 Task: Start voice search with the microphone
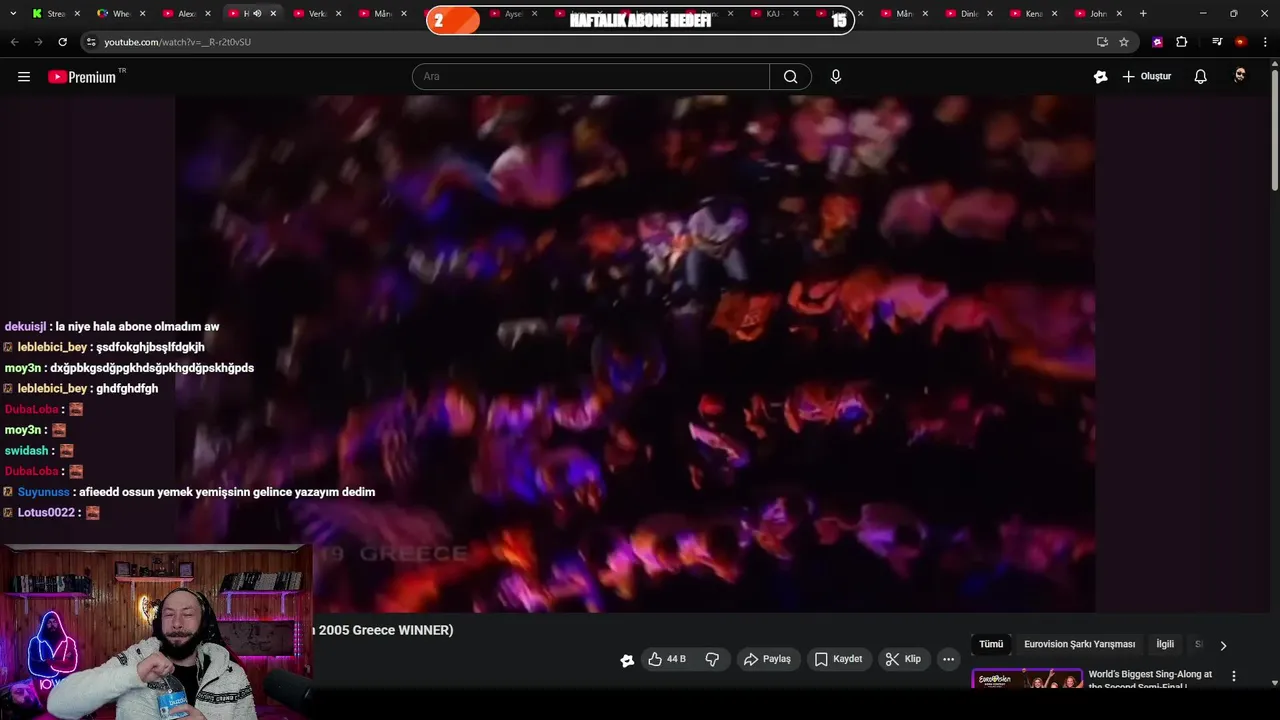click(836, 77)
